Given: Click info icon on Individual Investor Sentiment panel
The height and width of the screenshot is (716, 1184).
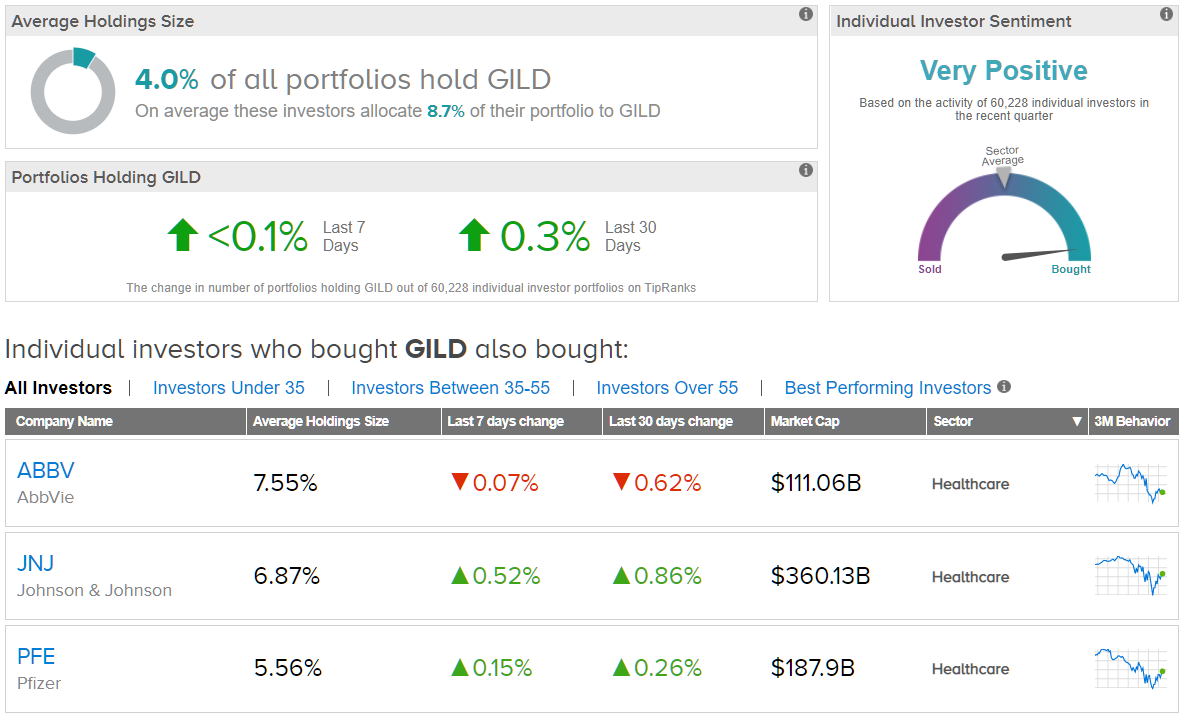Looking at the screenshot, I should [x=1166, y=14].
